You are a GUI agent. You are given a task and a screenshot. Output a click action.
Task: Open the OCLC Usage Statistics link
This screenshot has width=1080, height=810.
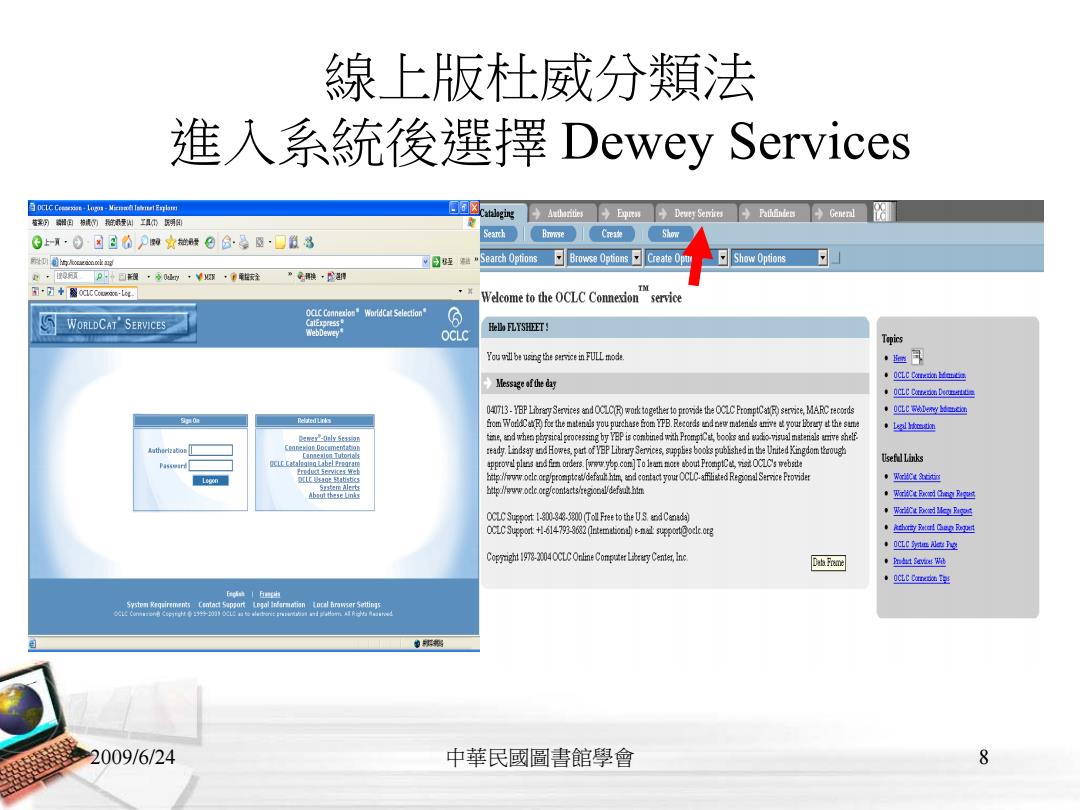click(x=329, y=479)
